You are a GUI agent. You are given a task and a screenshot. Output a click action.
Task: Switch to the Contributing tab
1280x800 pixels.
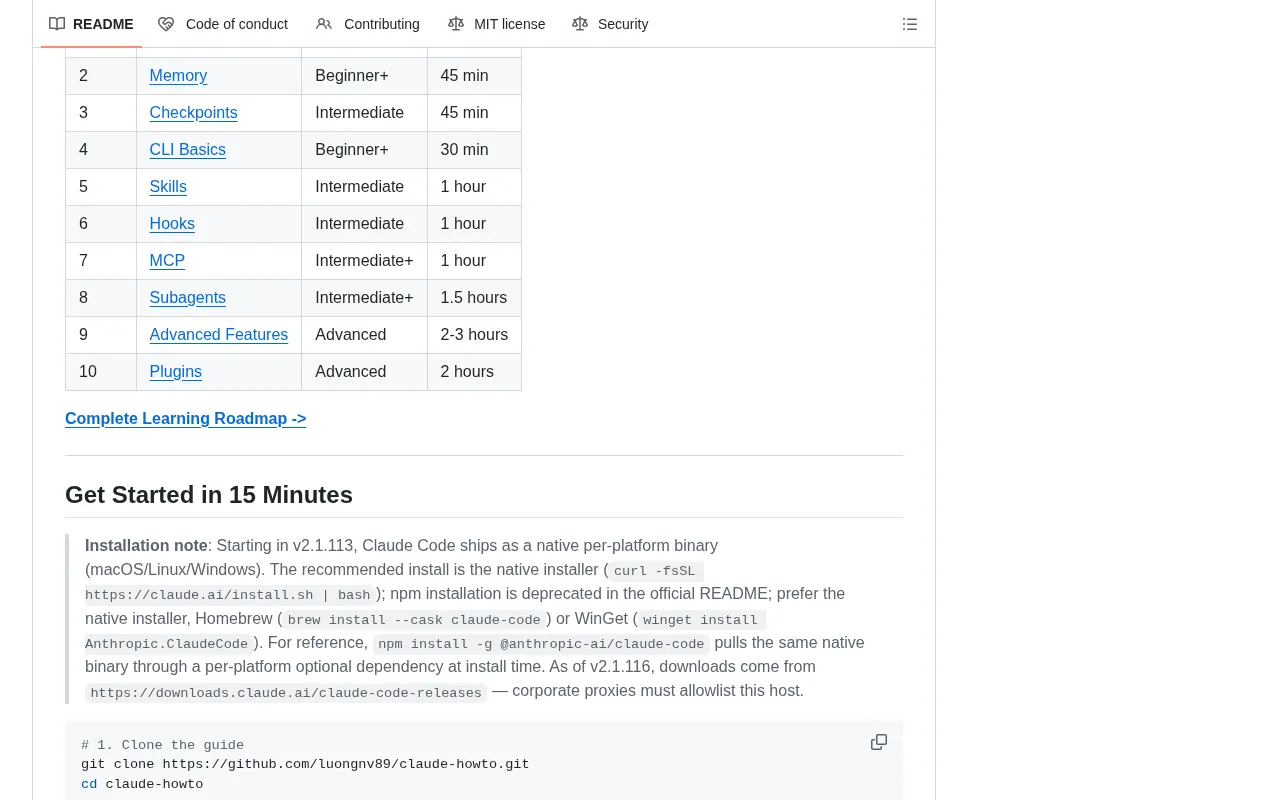[368, 24]
